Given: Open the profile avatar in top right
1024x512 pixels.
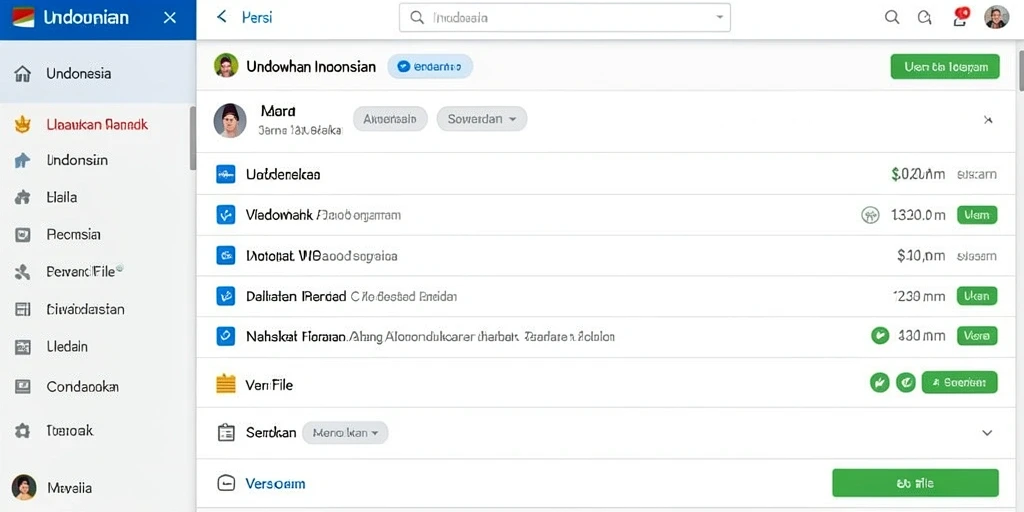Looking at the screenshot, I should click(x=997, y=17).
